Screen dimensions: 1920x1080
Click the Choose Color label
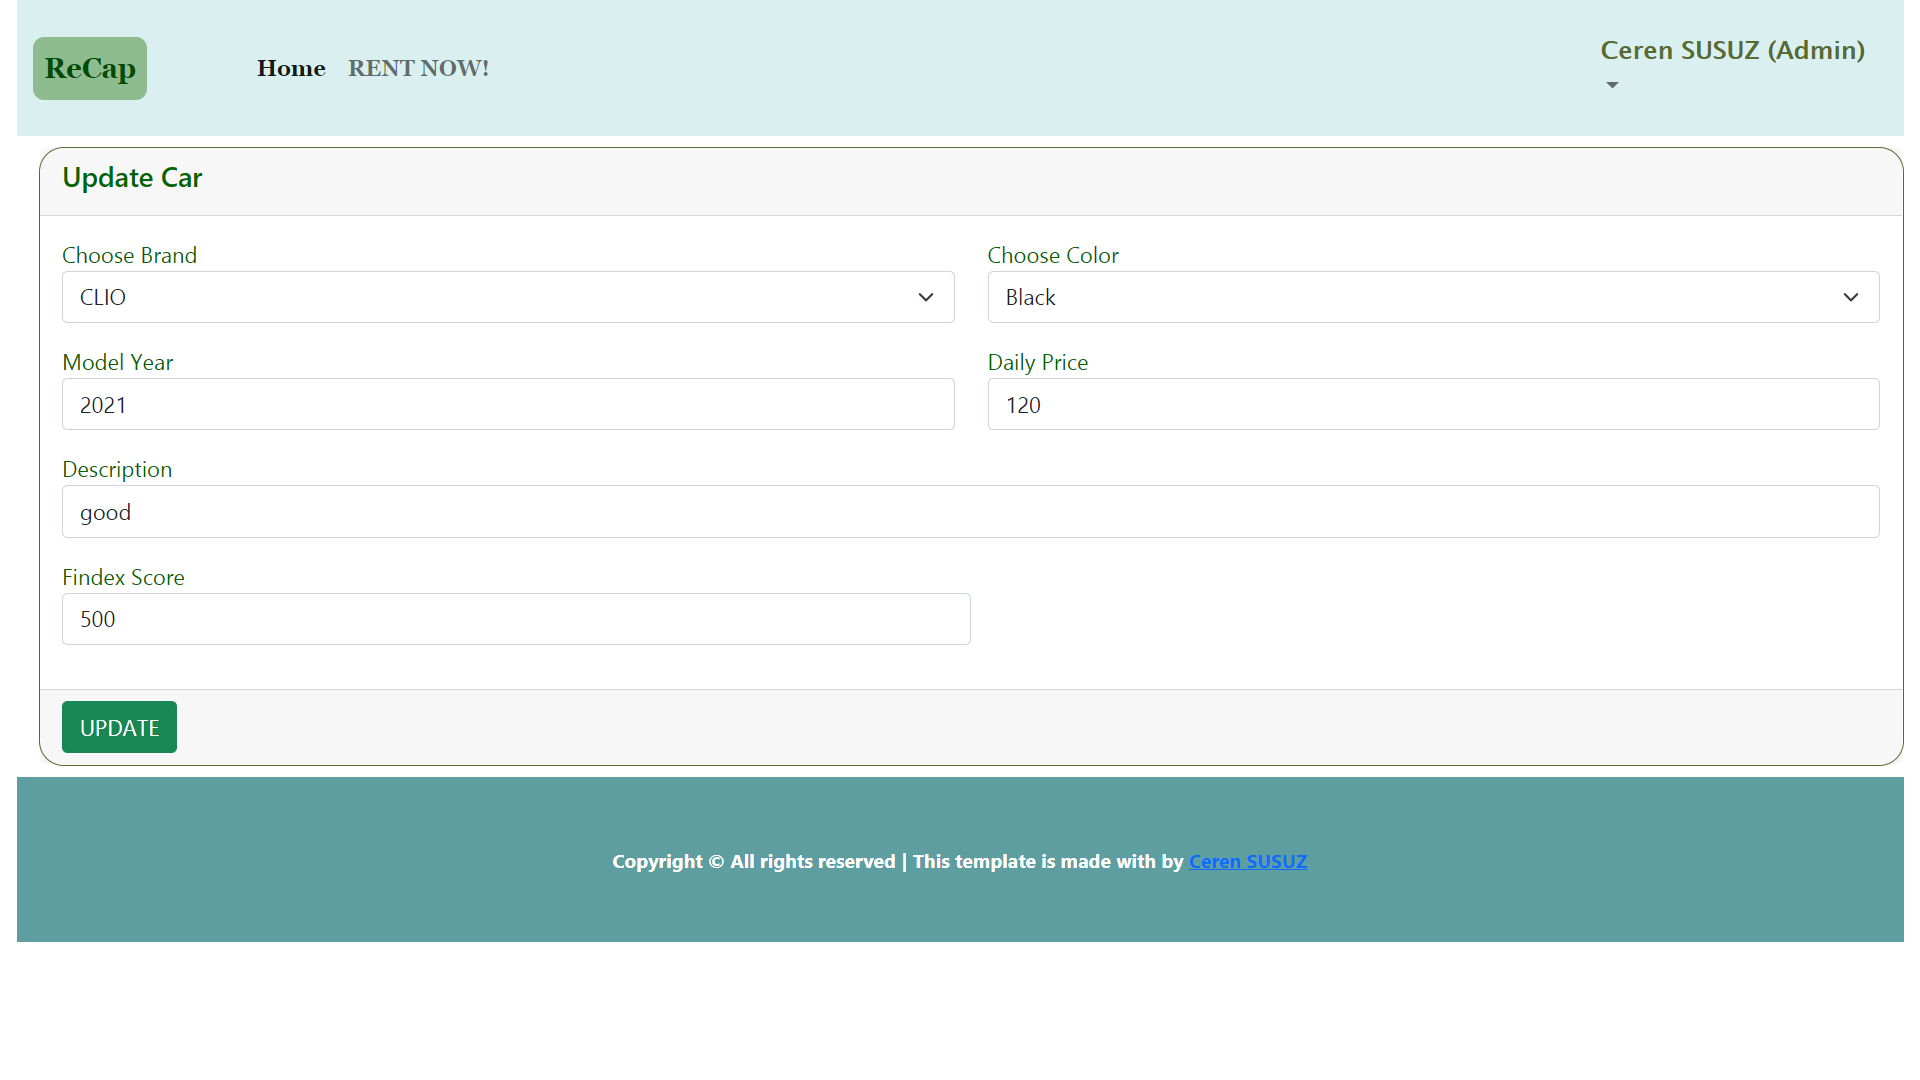[1052, 256]
